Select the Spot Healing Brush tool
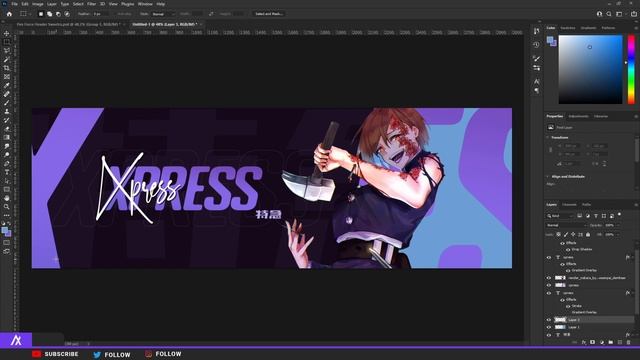The height and width of the screenshot is (360, 640). pos(7,94)
